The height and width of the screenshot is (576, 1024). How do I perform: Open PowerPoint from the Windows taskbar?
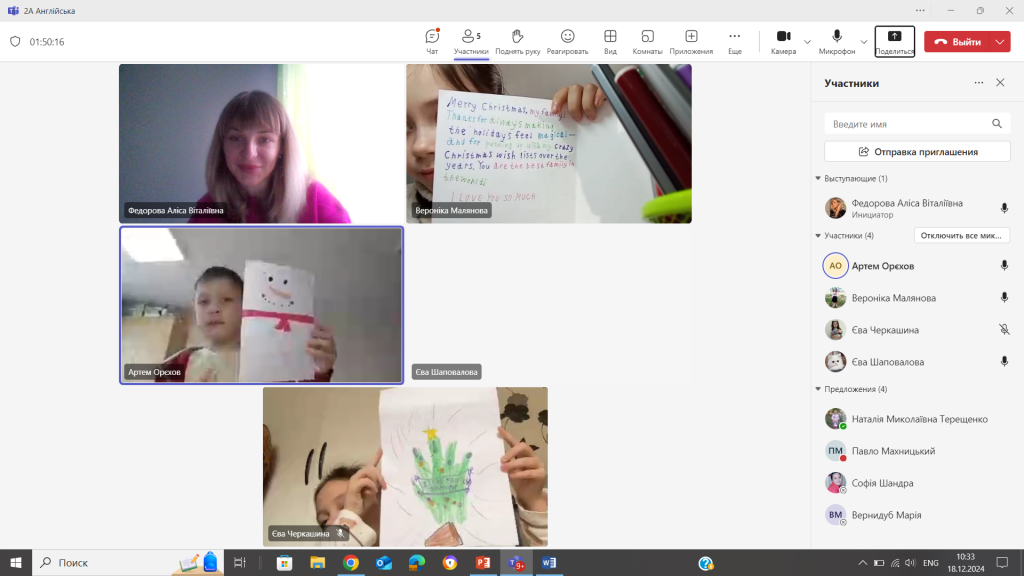482,563
